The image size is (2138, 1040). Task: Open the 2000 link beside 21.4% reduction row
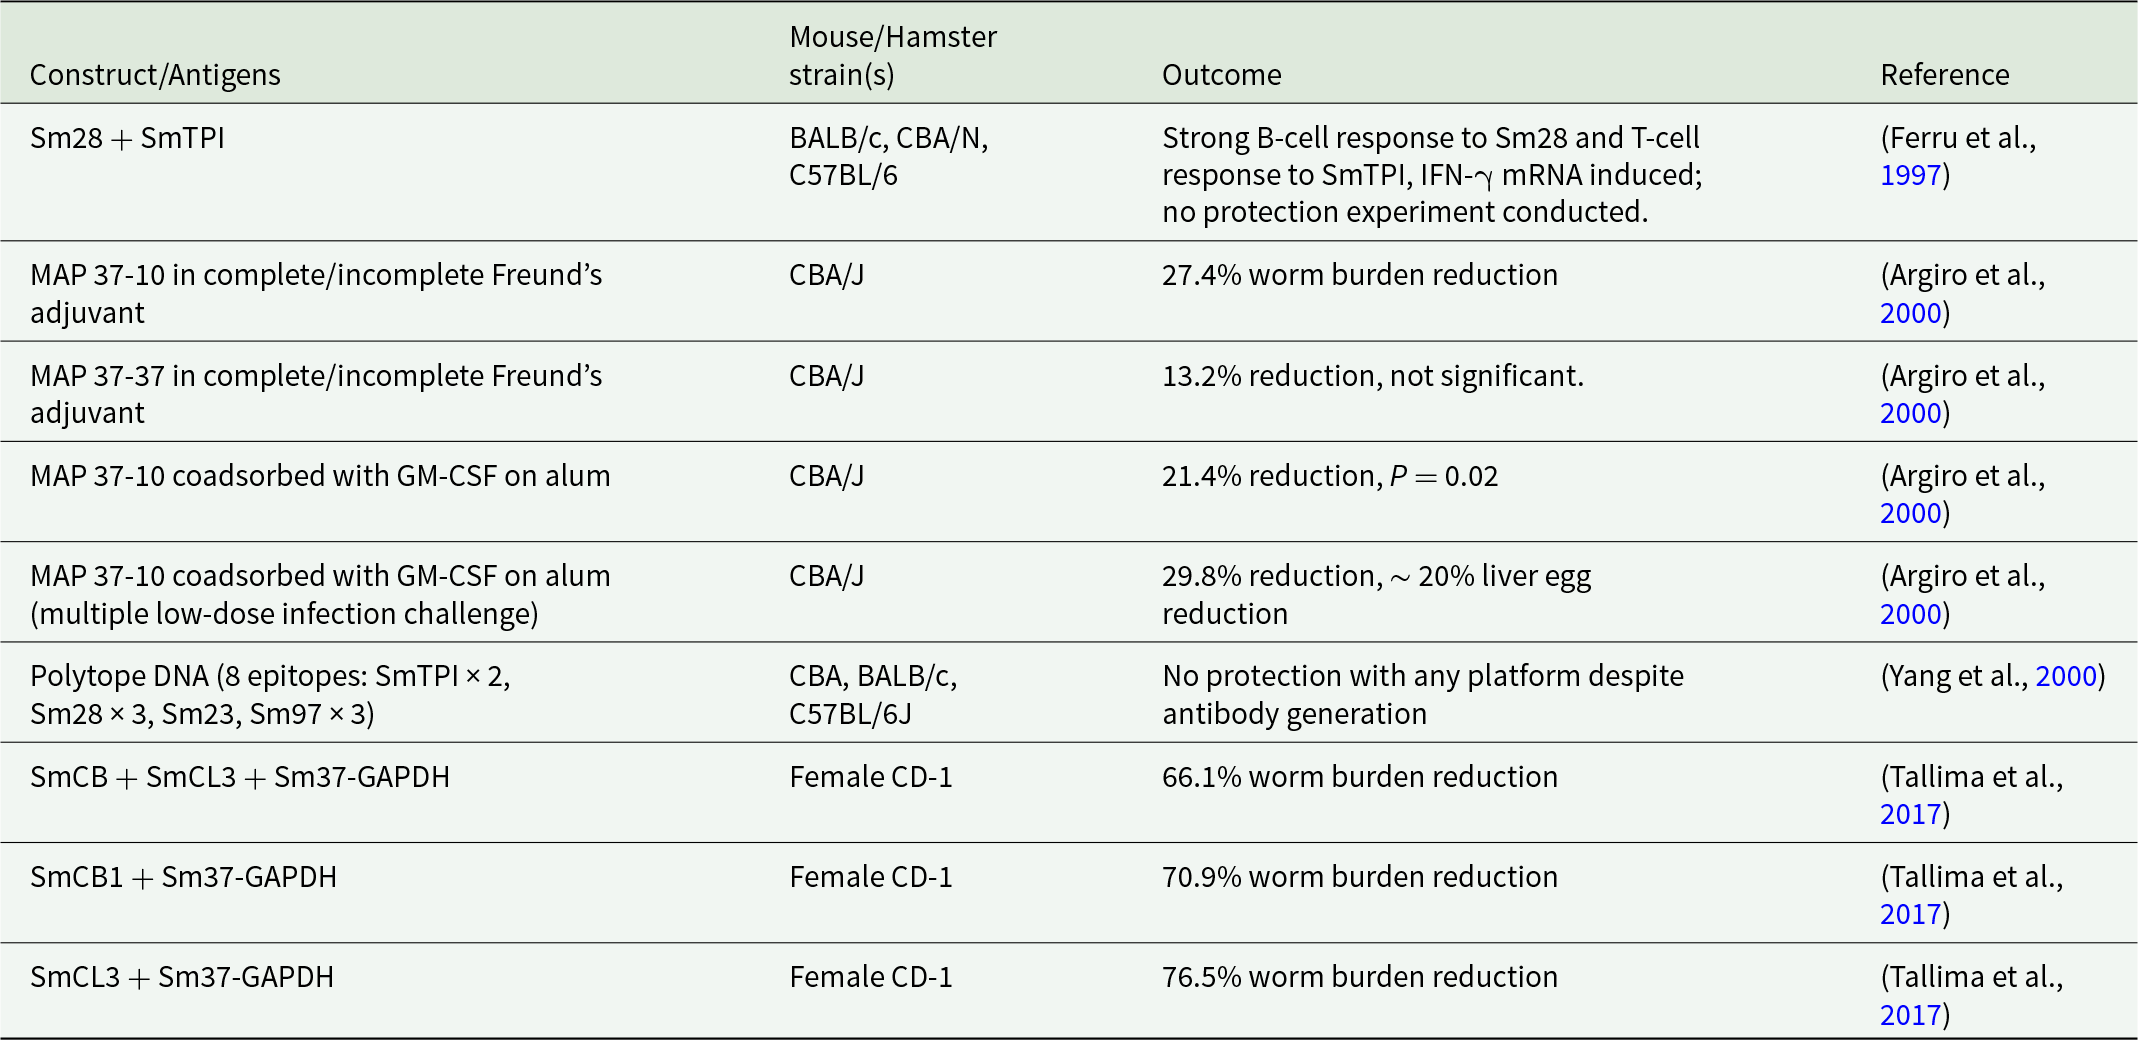point(1910,513)
